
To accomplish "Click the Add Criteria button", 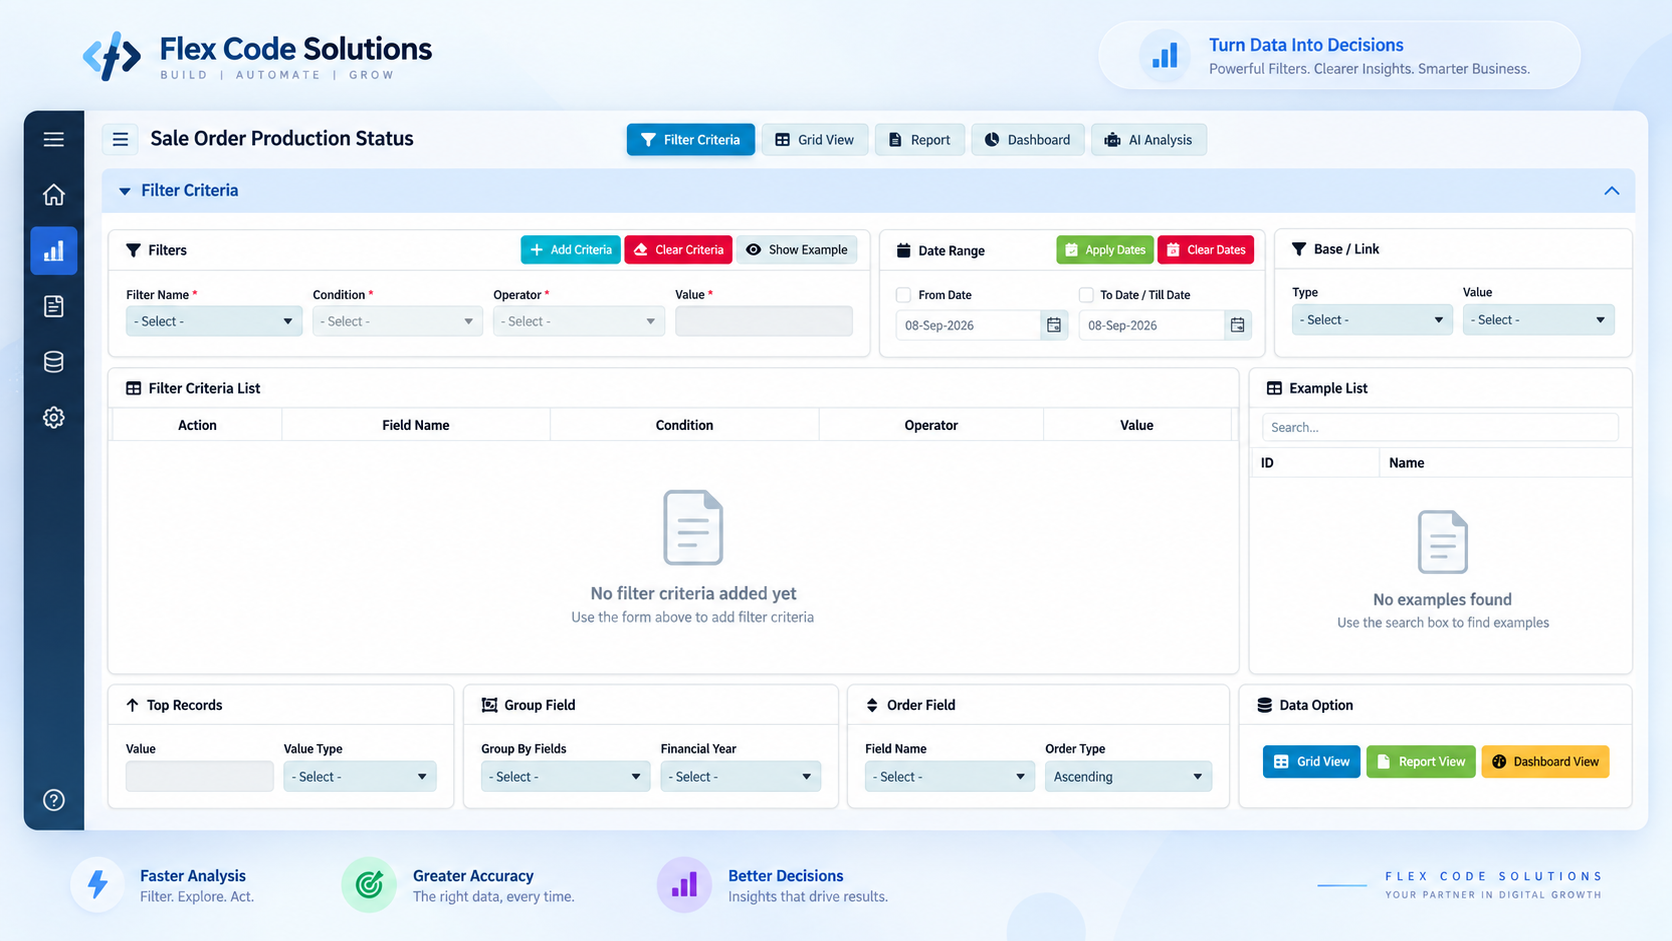I will [x=571, y=250].
